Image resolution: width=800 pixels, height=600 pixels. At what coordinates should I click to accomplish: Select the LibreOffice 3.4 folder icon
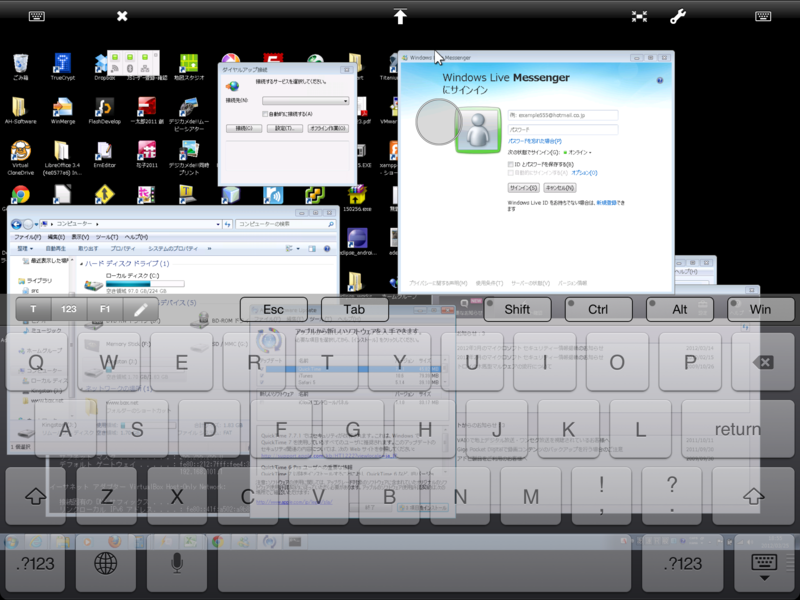[x=62, y=158]
